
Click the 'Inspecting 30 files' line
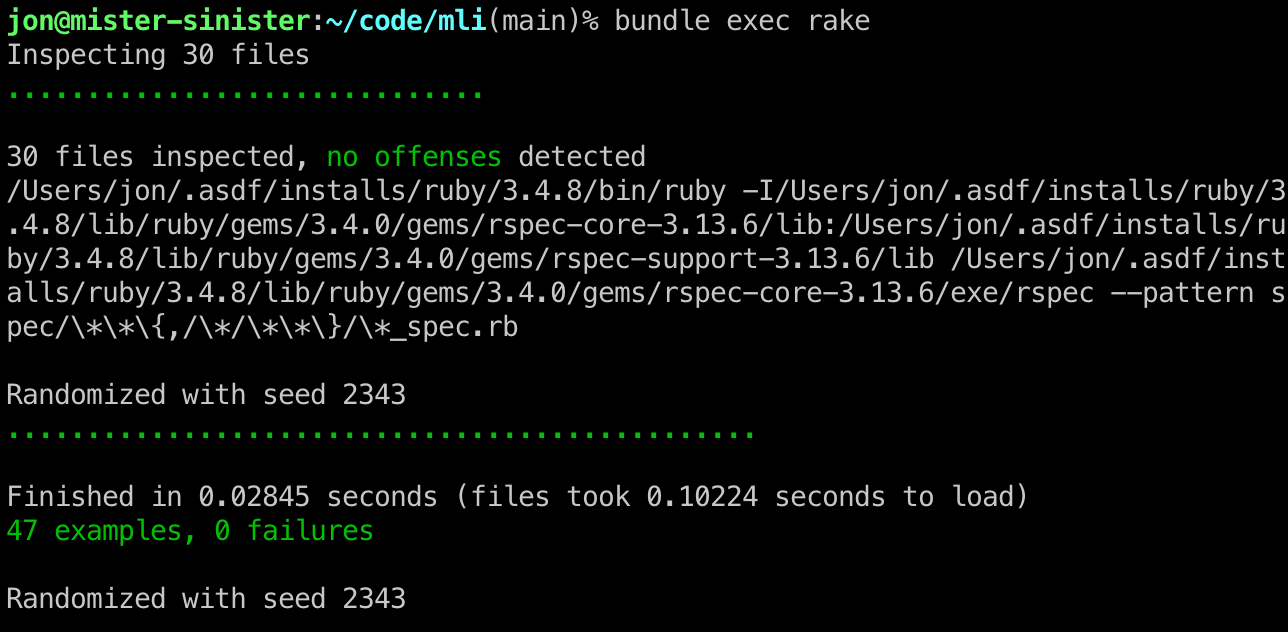point(158,55)
